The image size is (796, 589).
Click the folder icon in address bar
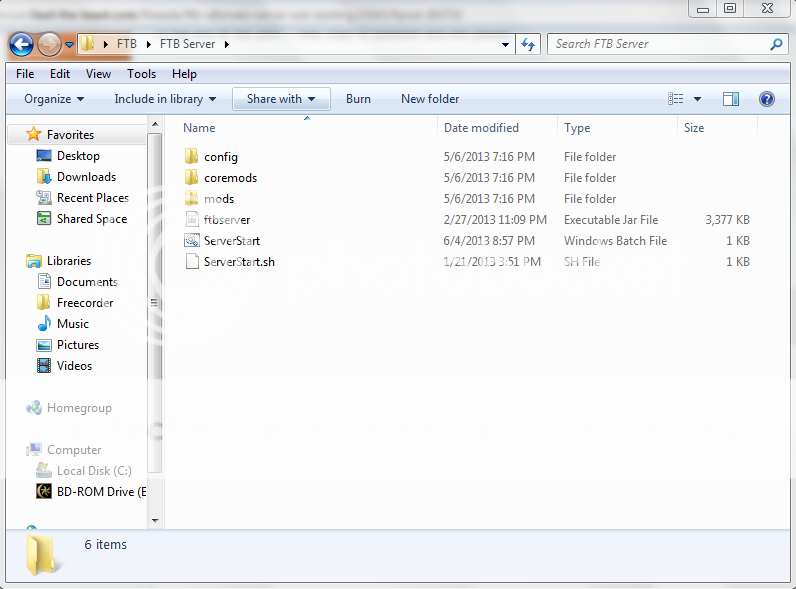[x=88, y=44]
